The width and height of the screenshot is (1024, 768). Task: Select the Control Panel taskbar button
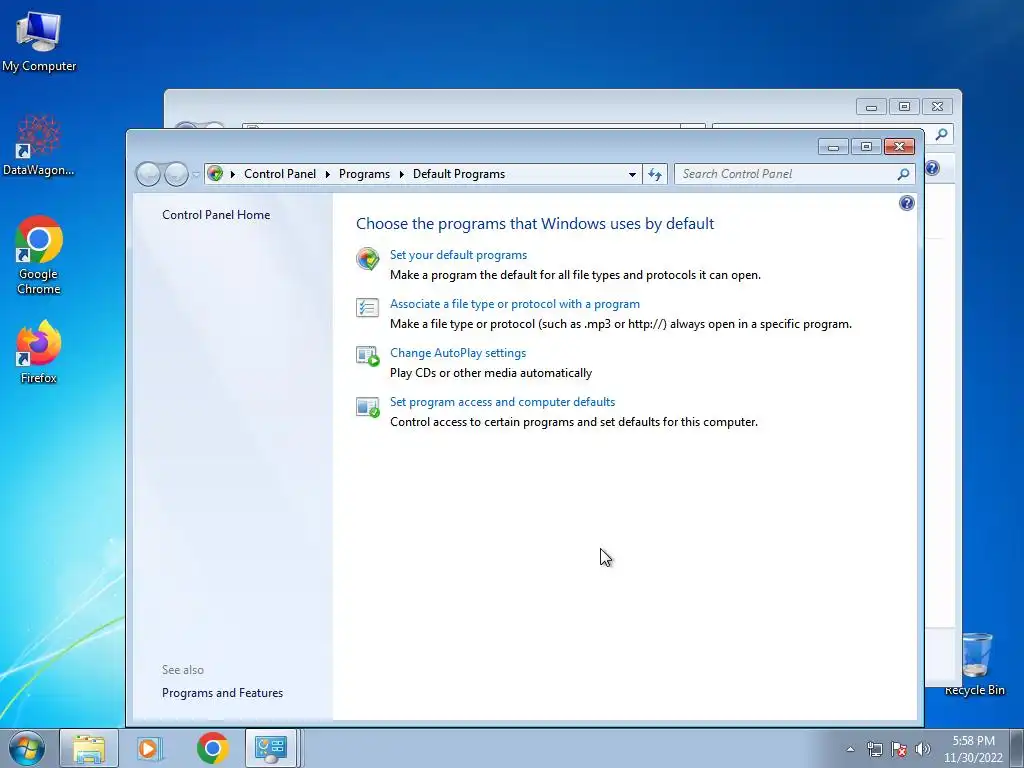point(271,748)
